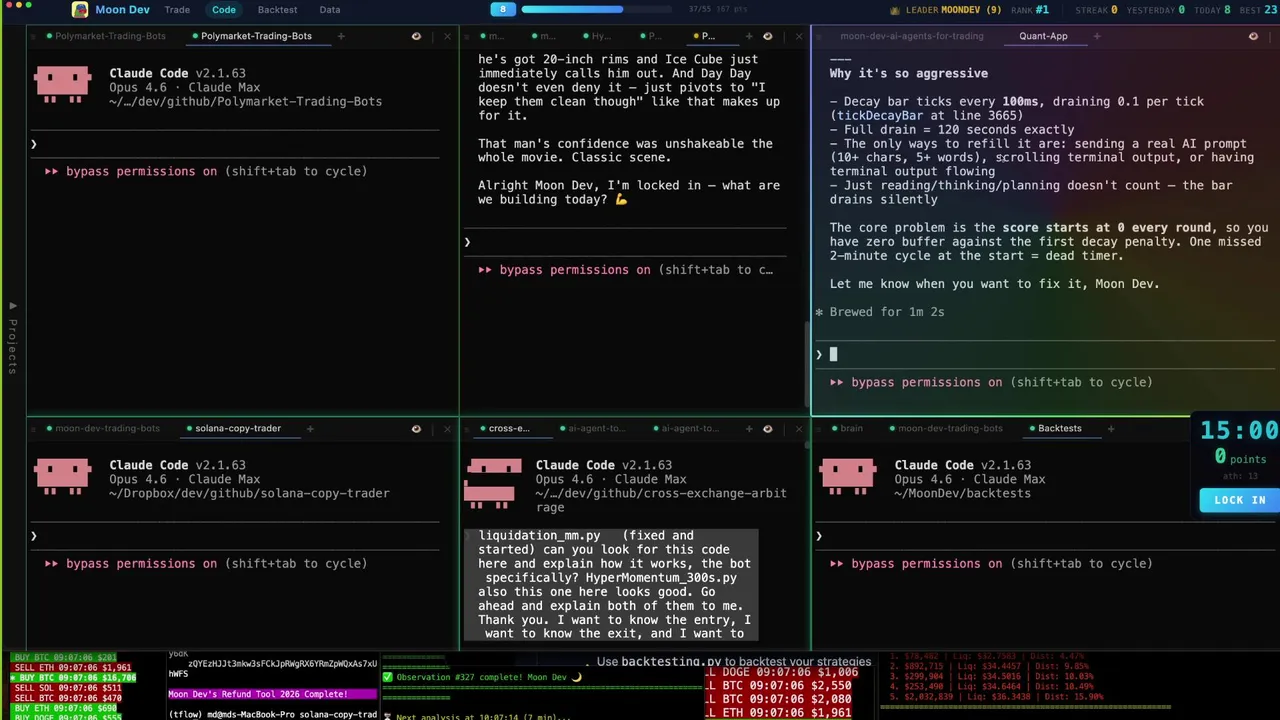Click the level 8 badge
The image size is (1280, 720).
pyautogui.click(x=503, y=9)
